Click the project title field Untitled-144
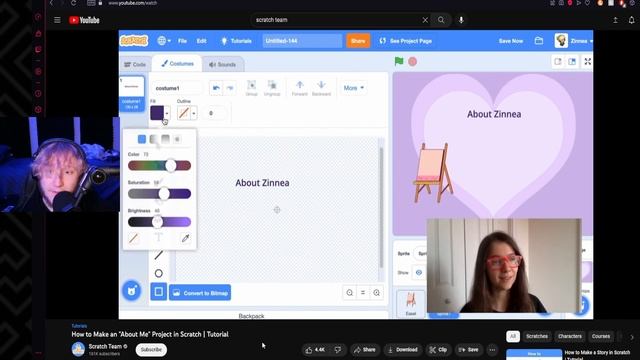This screenshot has width=640, height=360. [x=302, y=41]
